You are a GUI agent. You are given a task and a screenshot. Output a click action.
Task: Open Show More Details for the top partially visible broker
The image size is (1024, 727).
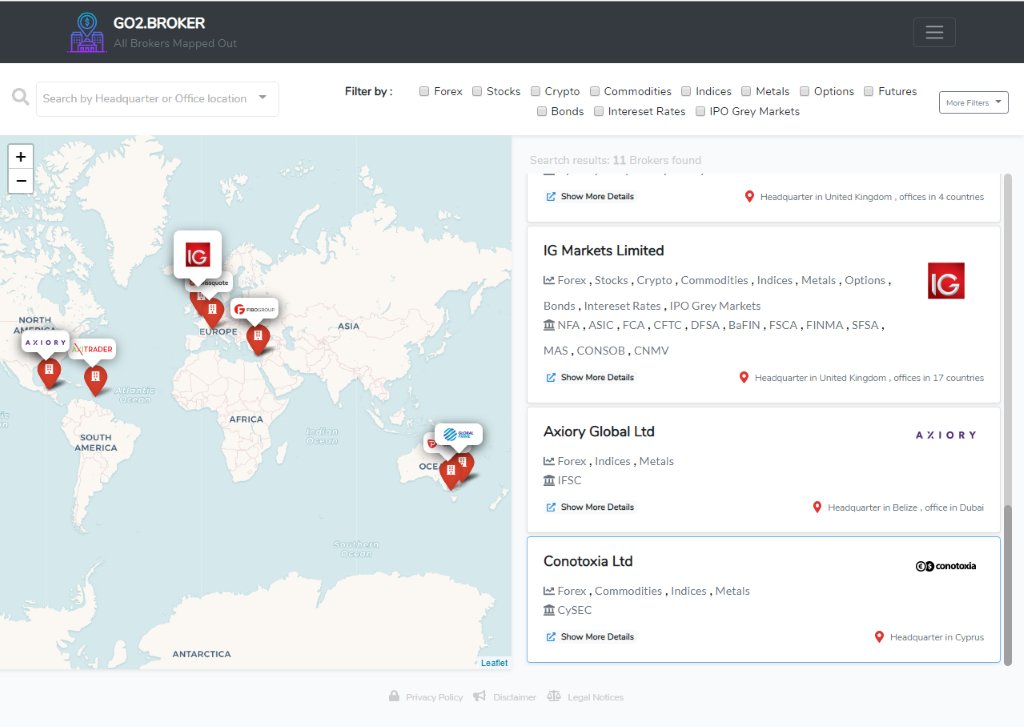pos(590,196)
